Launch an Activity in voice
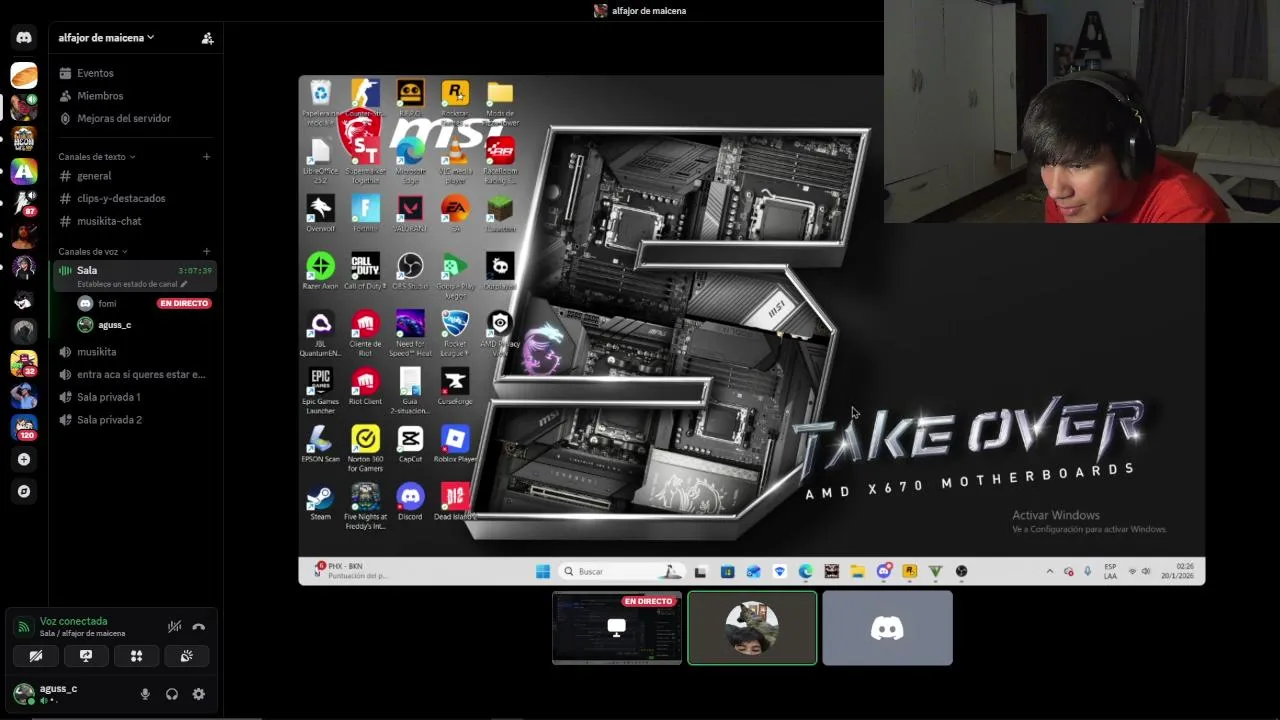This screenshot has width=1280, height=720. coord(136,656)
